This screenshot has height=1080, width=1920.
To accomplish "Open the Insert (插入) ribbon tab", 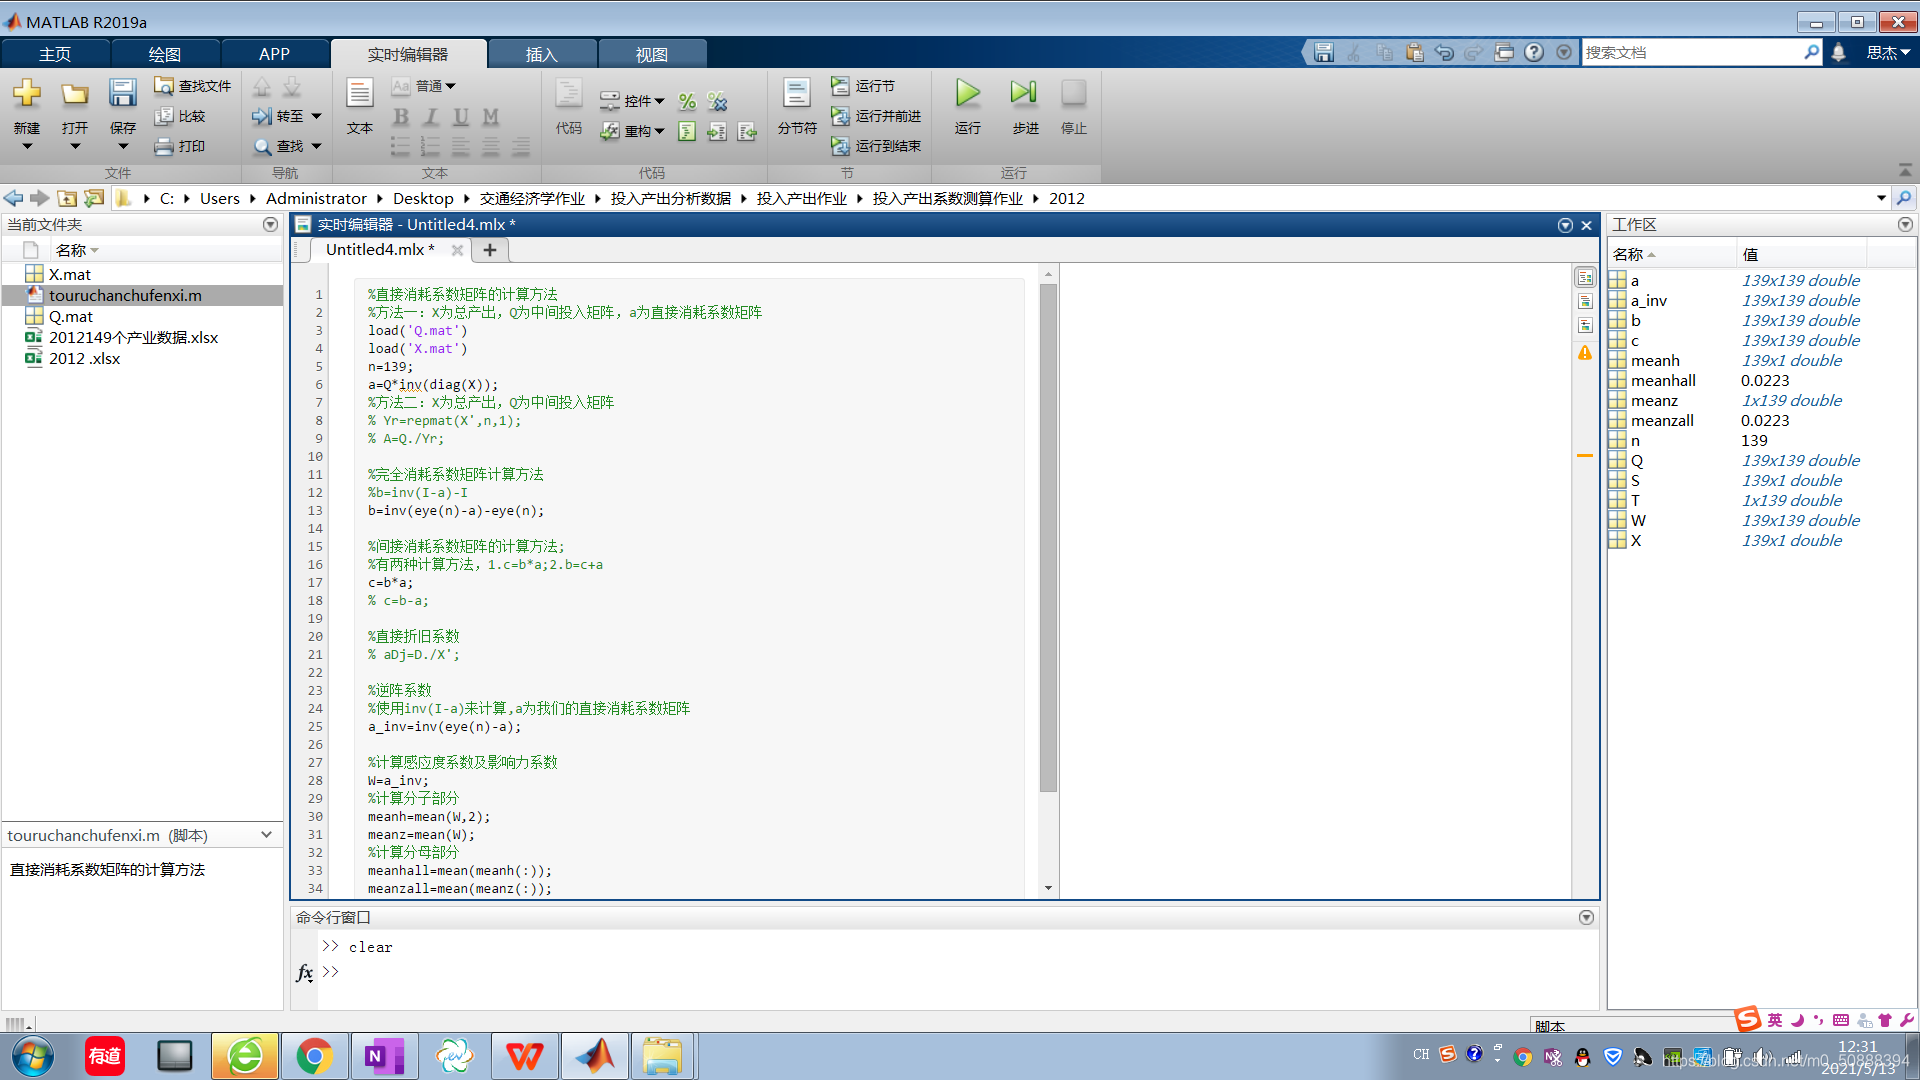I will (x=541, y=54).
